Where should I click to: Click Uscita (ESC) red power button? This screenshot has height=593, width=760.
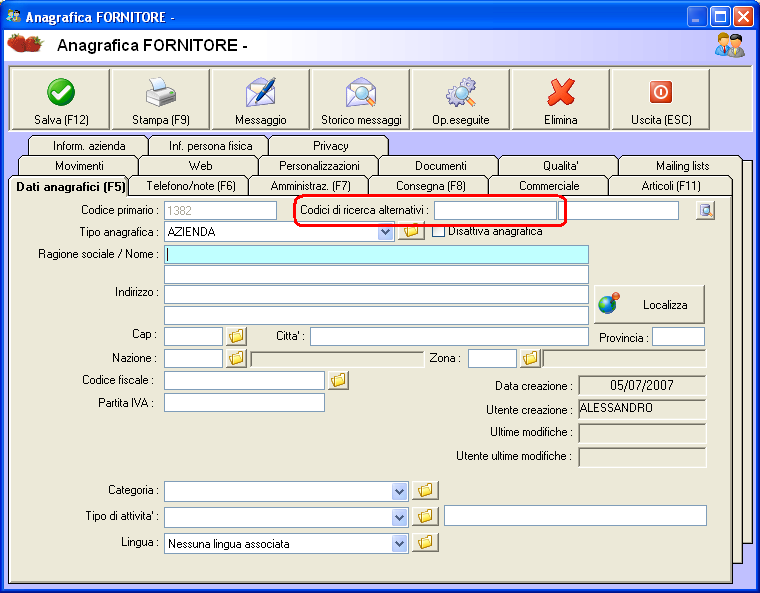coord(661,99)
